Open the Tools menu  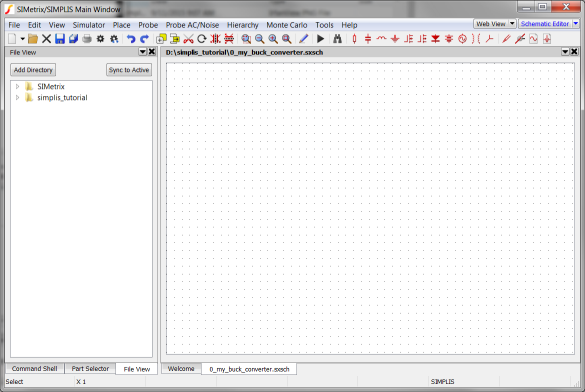(324, 25)
